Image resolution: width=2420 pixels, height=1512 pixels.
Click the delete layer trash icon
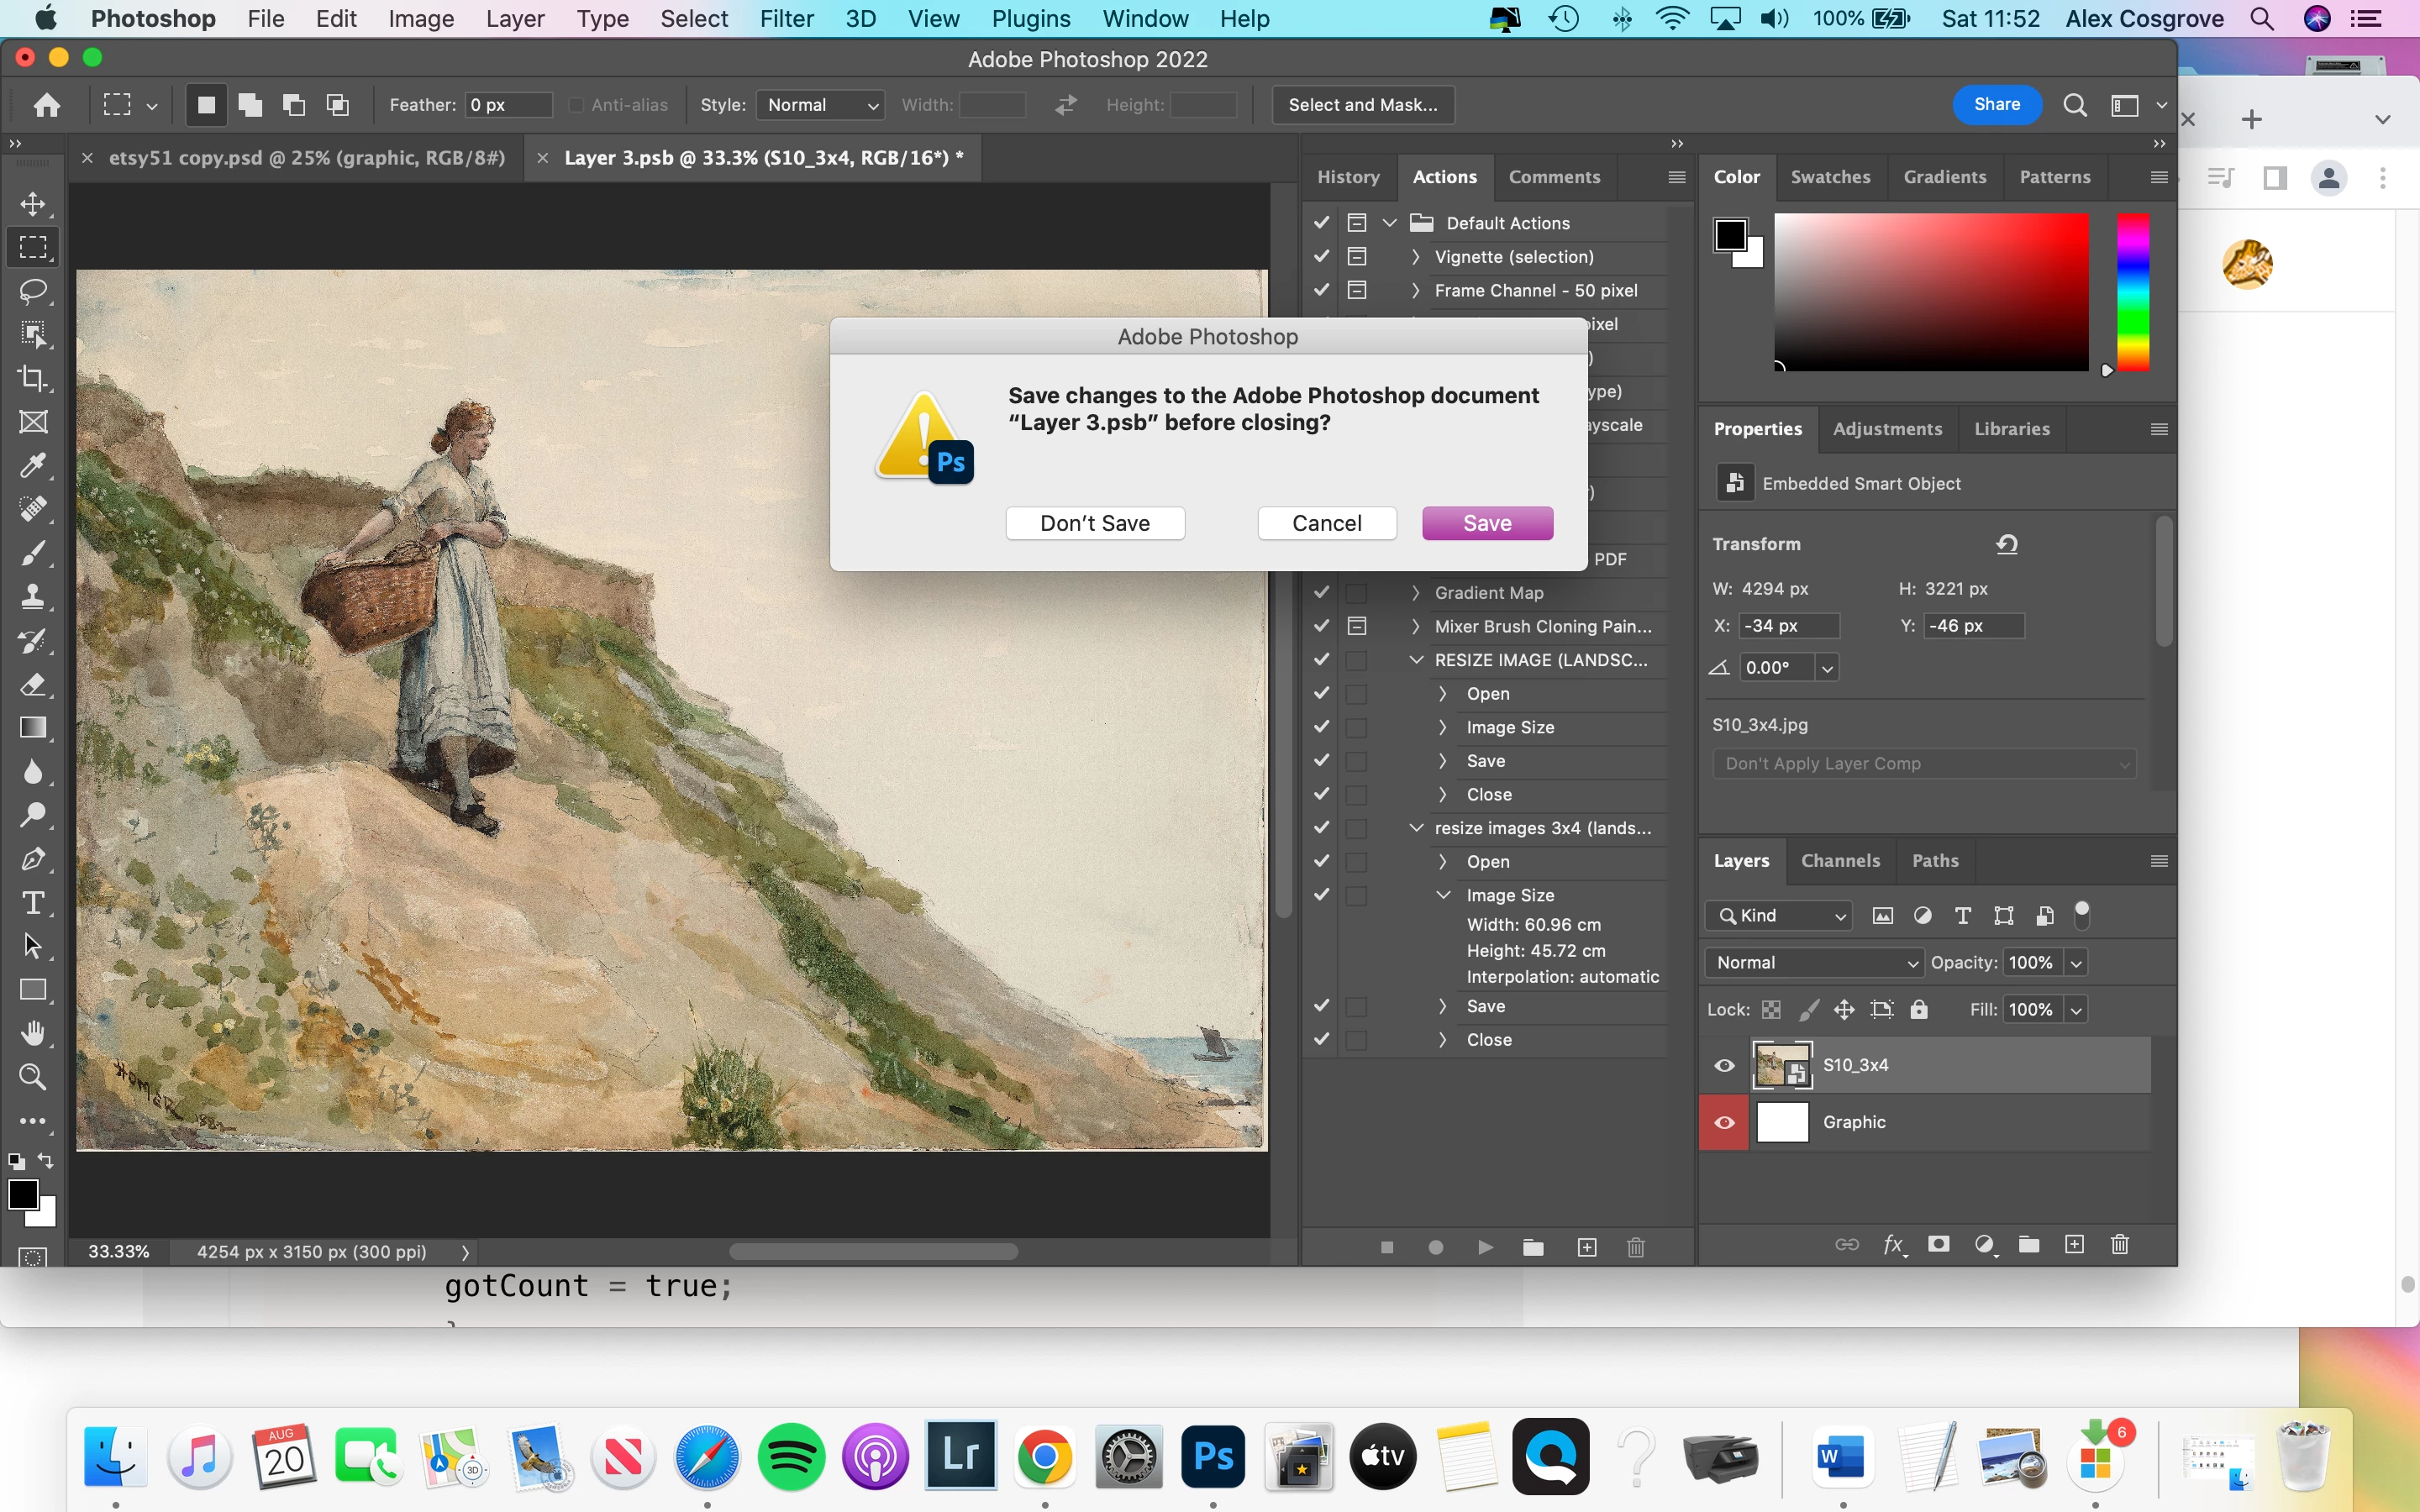click(2119, 1244)
